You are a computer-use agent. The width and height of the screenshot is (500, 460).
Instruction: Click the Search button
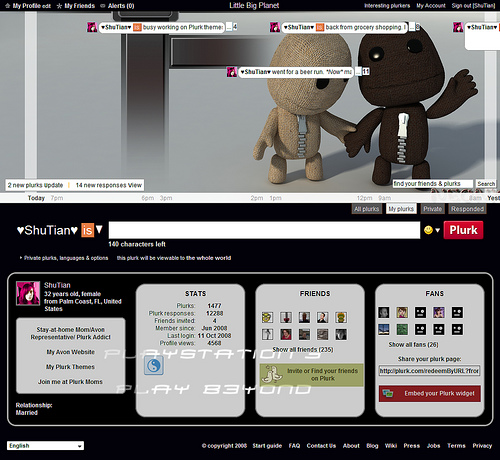(486, 184)
